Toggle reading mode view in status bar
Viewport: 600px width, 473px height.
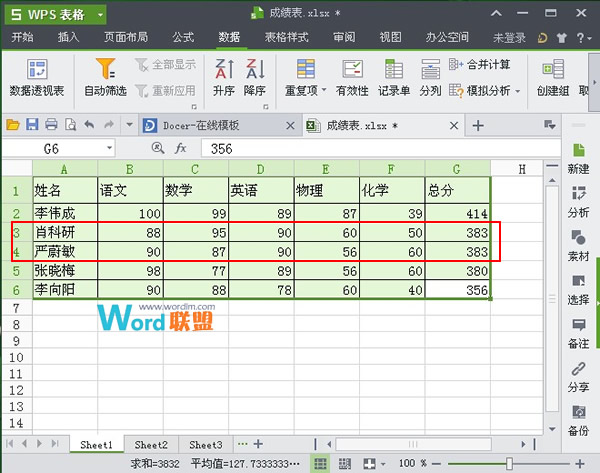[369, 464]
